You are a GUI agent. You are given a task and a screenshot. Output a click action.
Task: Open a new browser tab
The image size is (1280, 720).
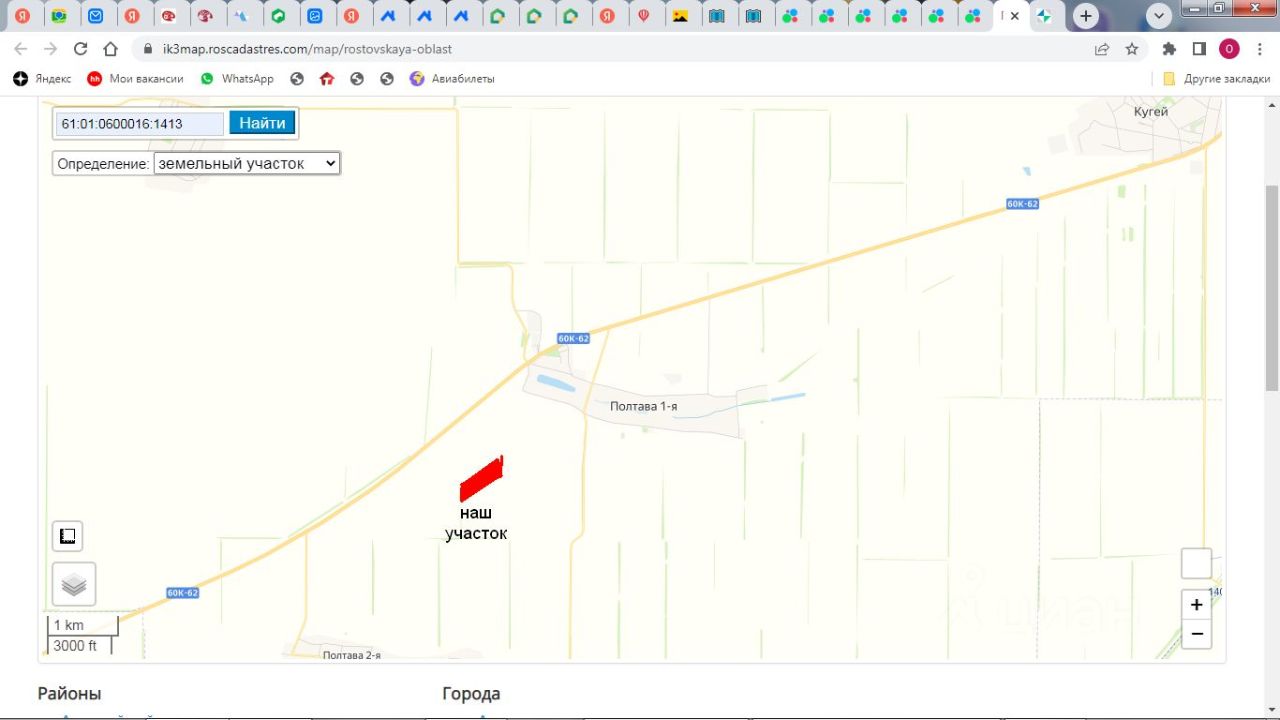1085,16
